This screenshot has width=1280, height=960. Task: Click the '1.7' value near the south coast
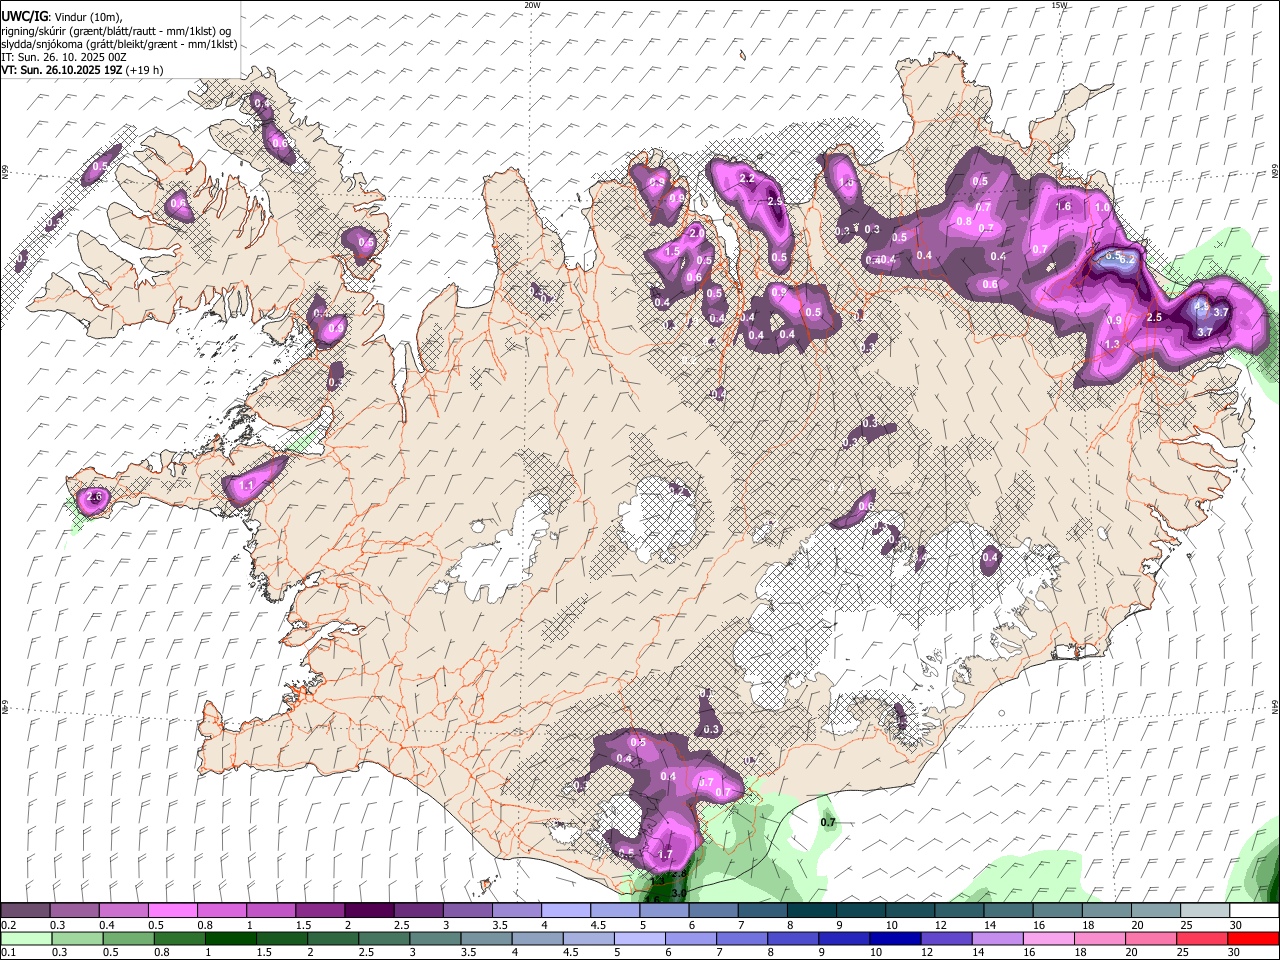pyautogui.click(x=666, y=855)
